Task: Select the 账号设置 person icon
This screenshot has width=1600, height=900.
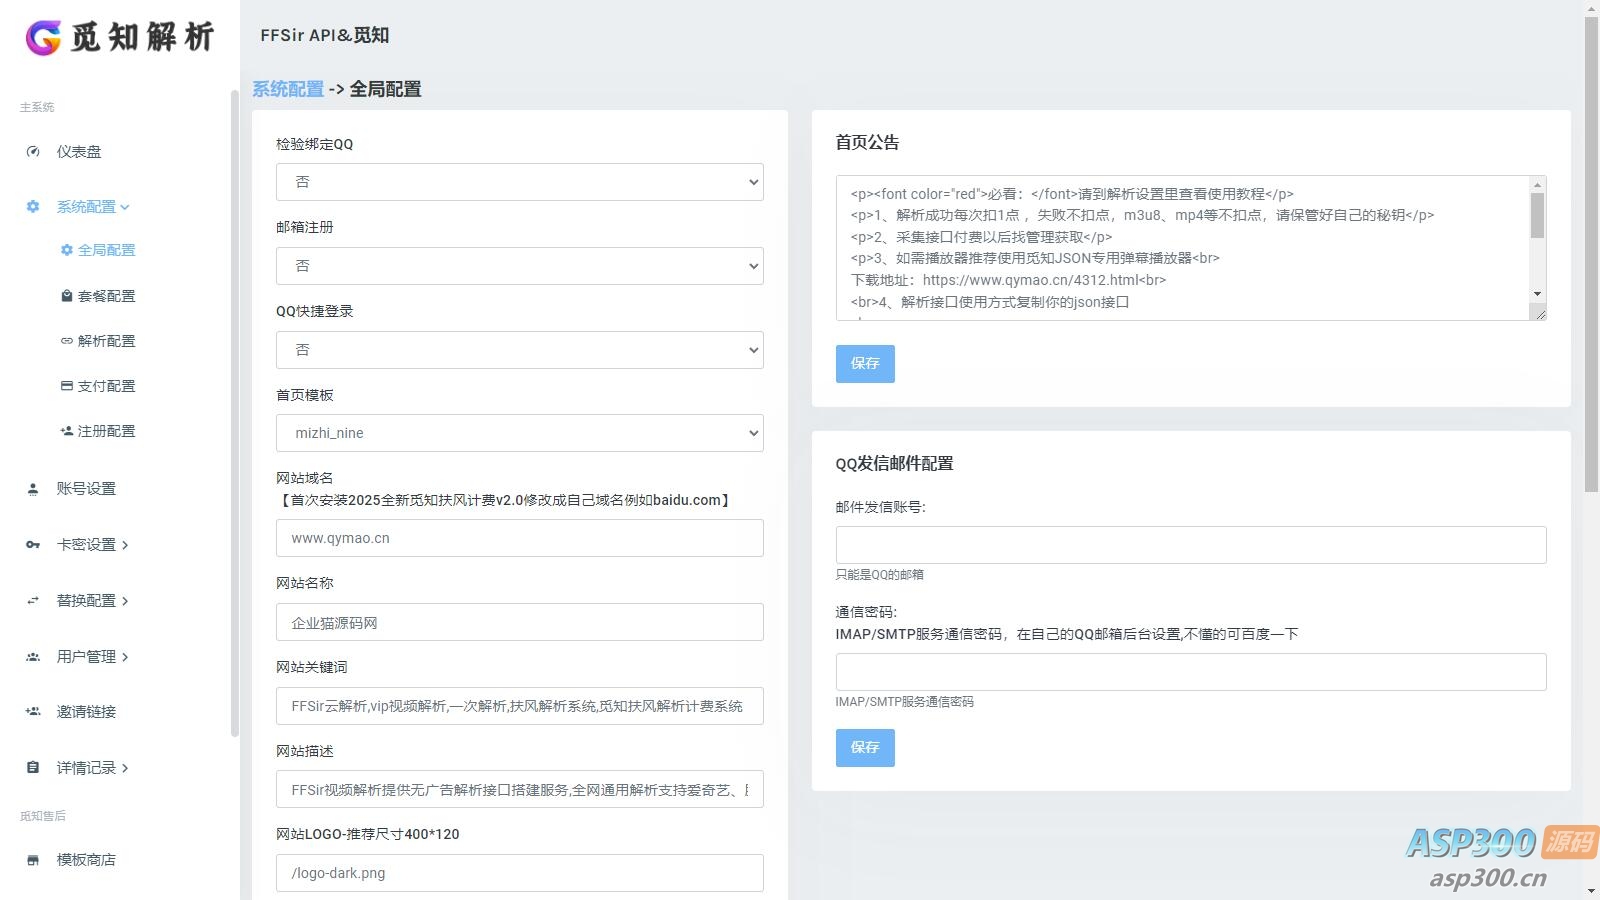Action: click(32, 488)
